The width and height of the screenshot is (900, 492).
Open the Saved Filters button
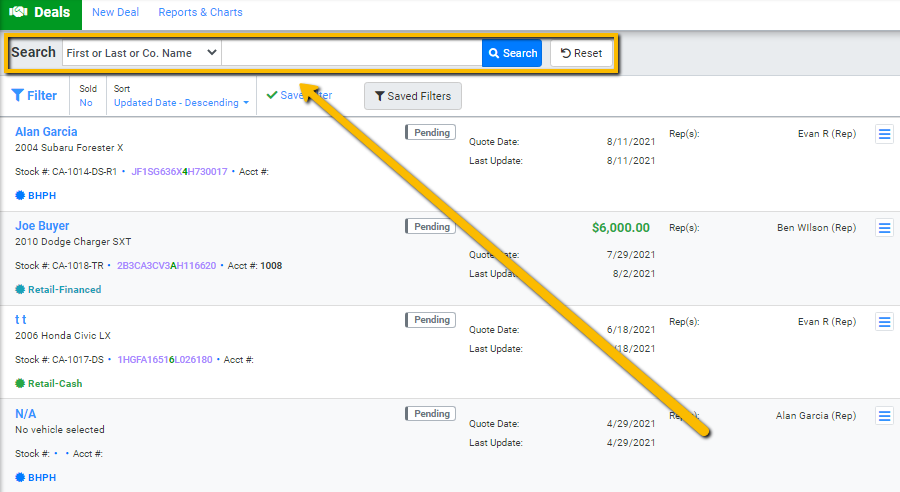[412, 96]
